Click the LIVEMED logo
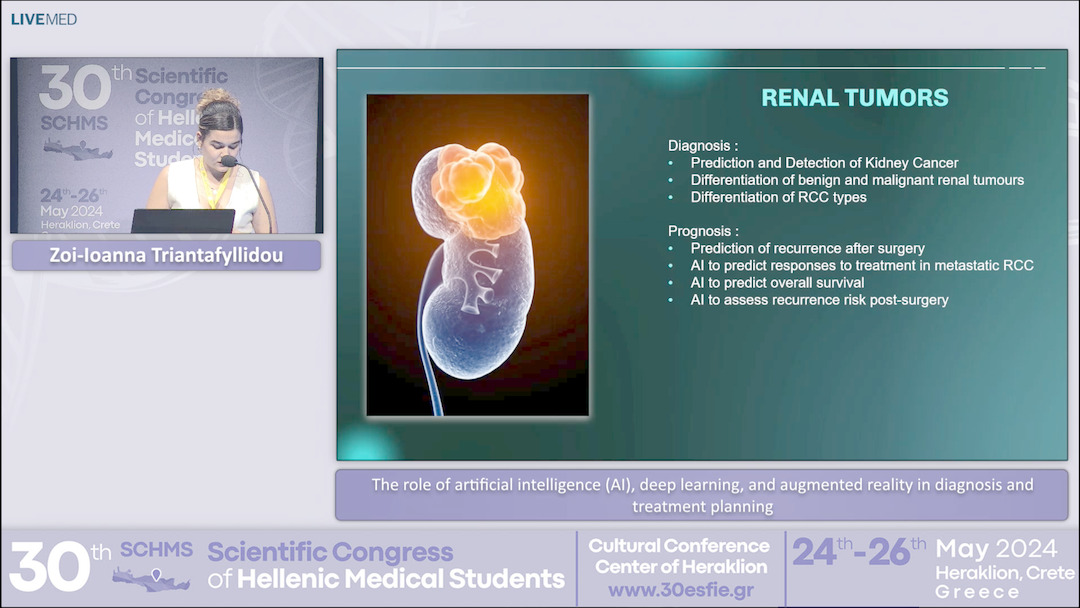The image size is (1080, 608). pyautogui.click(x=43, y=18)
